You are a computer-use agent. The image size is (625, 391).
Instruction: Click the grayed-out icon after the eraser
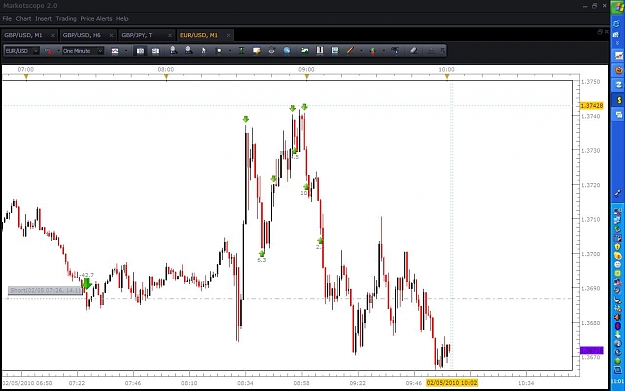(x=431, y=51)
